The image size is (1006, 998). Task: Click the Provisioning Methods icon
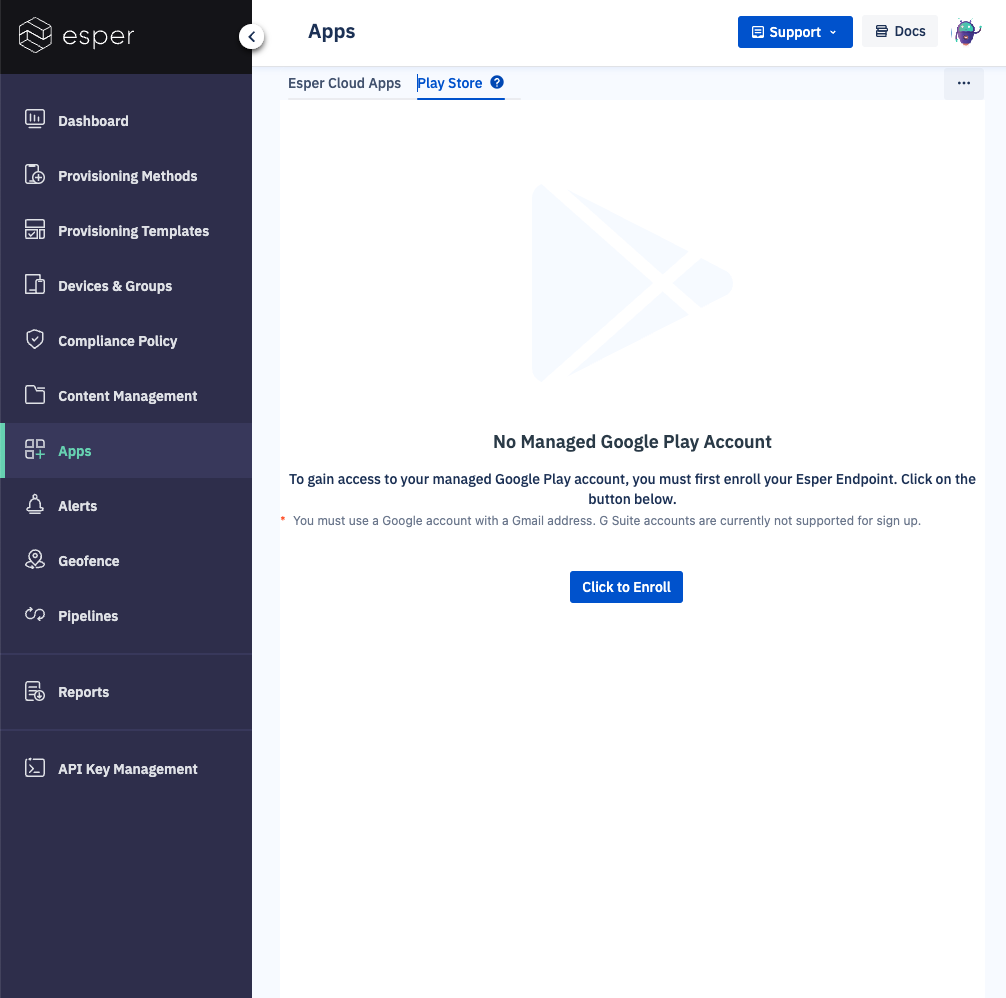point(35,174)
